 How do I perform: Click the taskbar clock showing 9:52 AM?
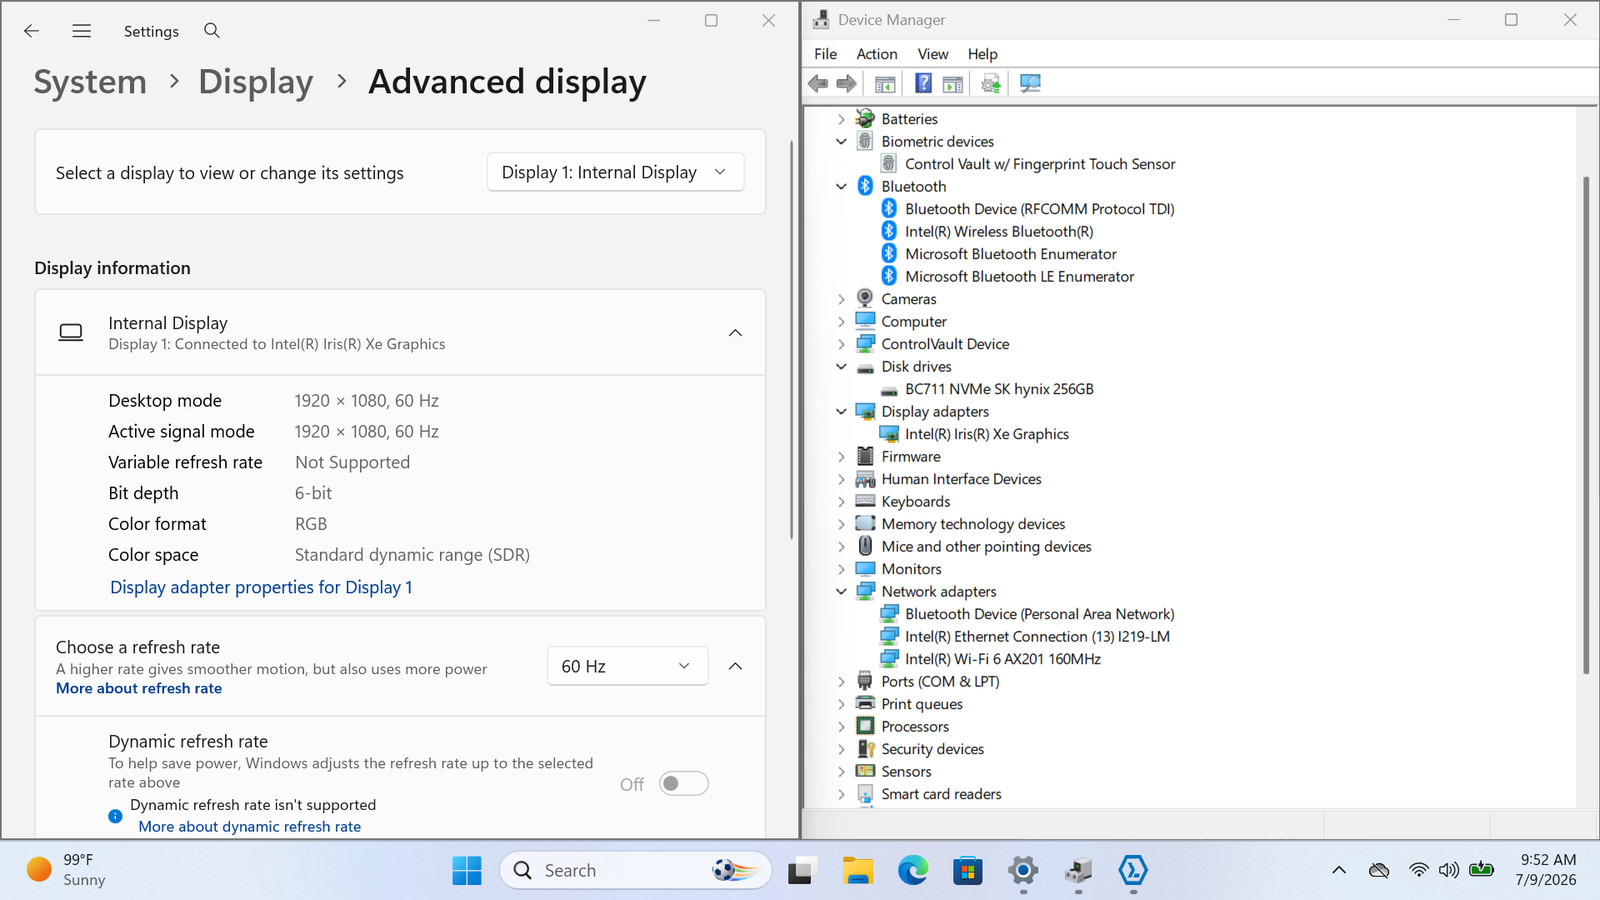pyautogui.click(x=1547, y=870)
